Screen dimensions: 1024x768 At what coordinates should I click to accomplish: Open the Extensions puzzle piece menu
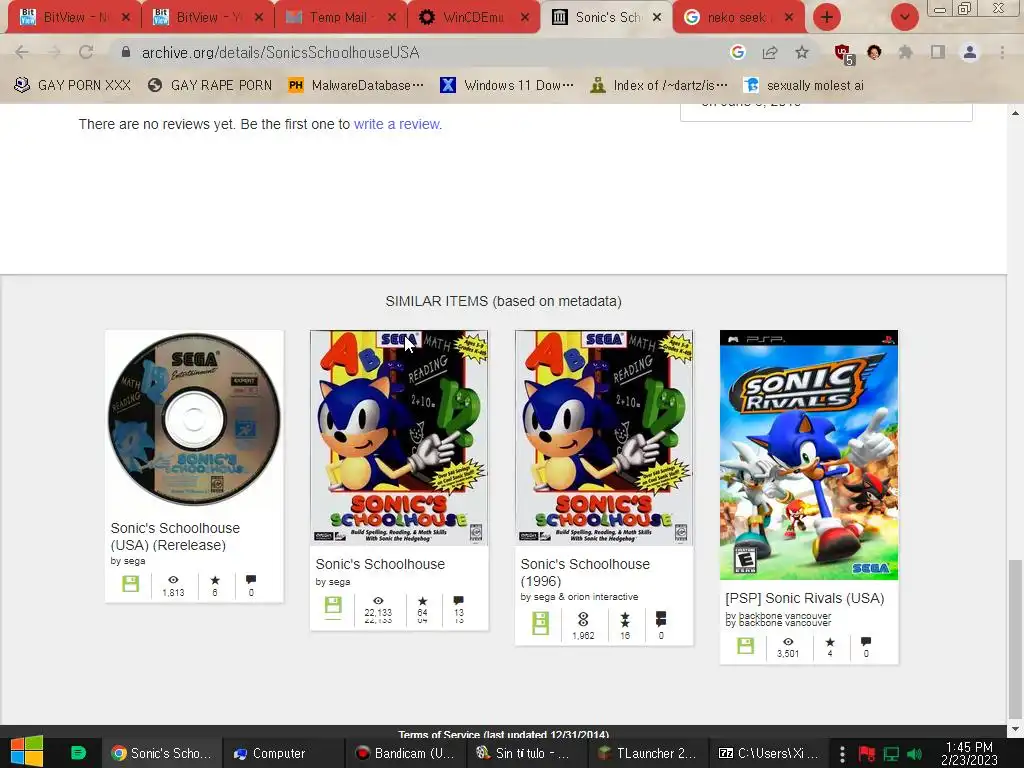pos(905,52)
